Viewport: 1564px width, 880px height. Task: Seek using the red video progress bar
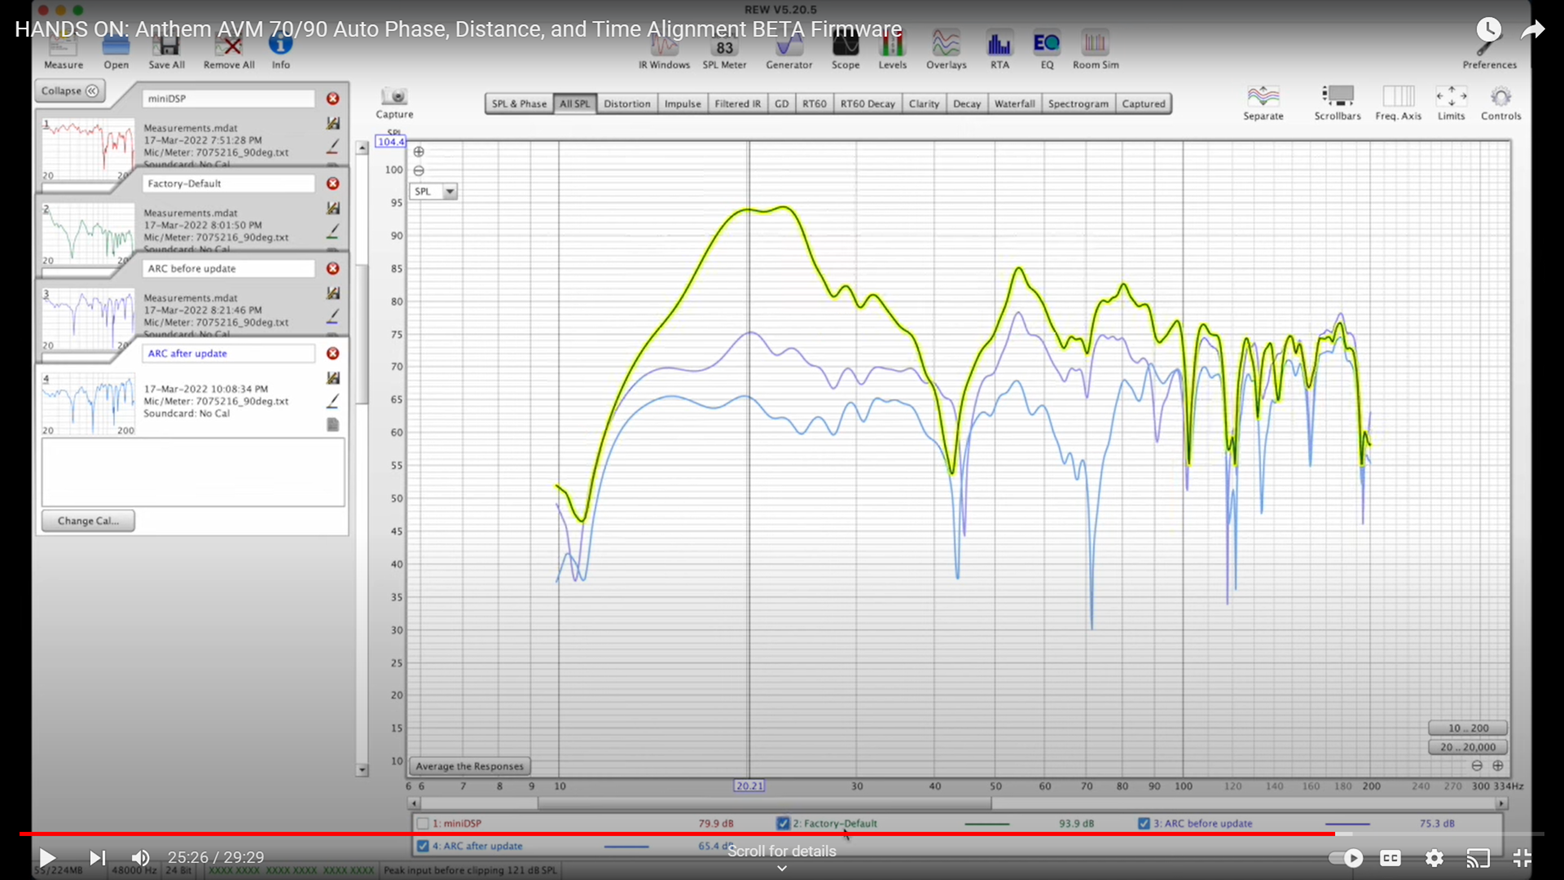(700, 833)
